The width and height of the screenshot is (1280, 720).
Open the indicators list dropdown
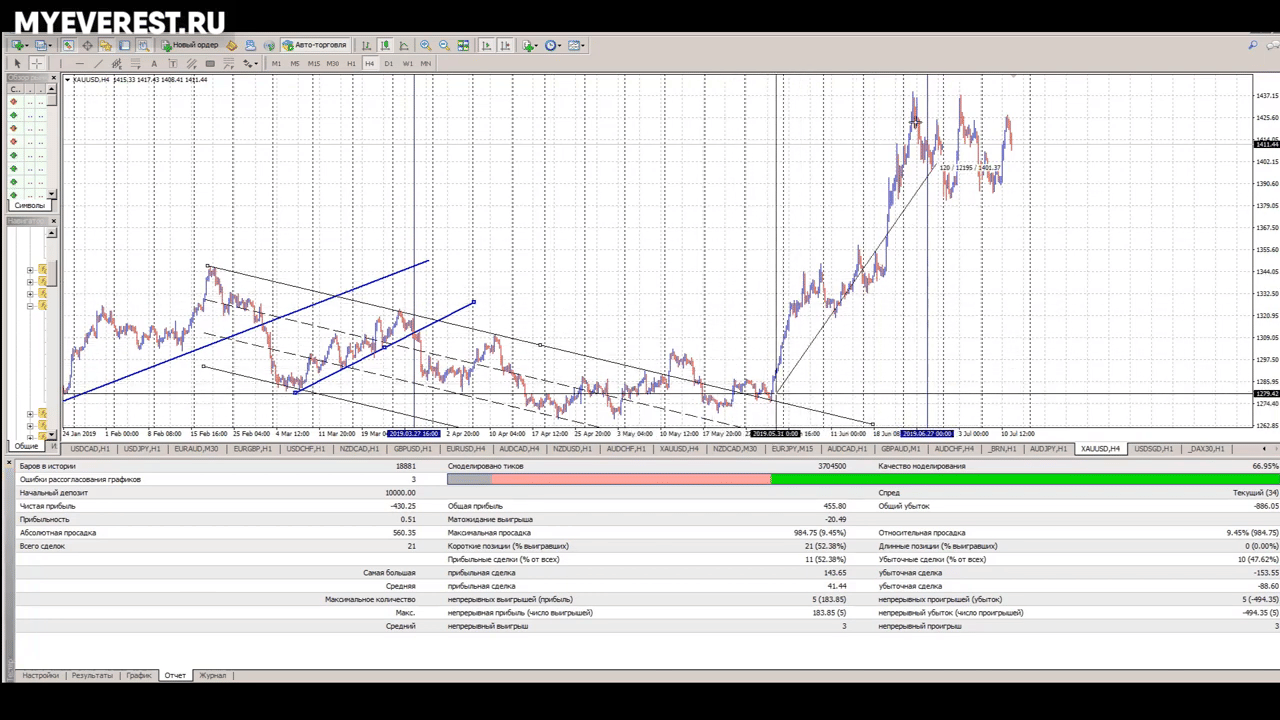(530, 45)
